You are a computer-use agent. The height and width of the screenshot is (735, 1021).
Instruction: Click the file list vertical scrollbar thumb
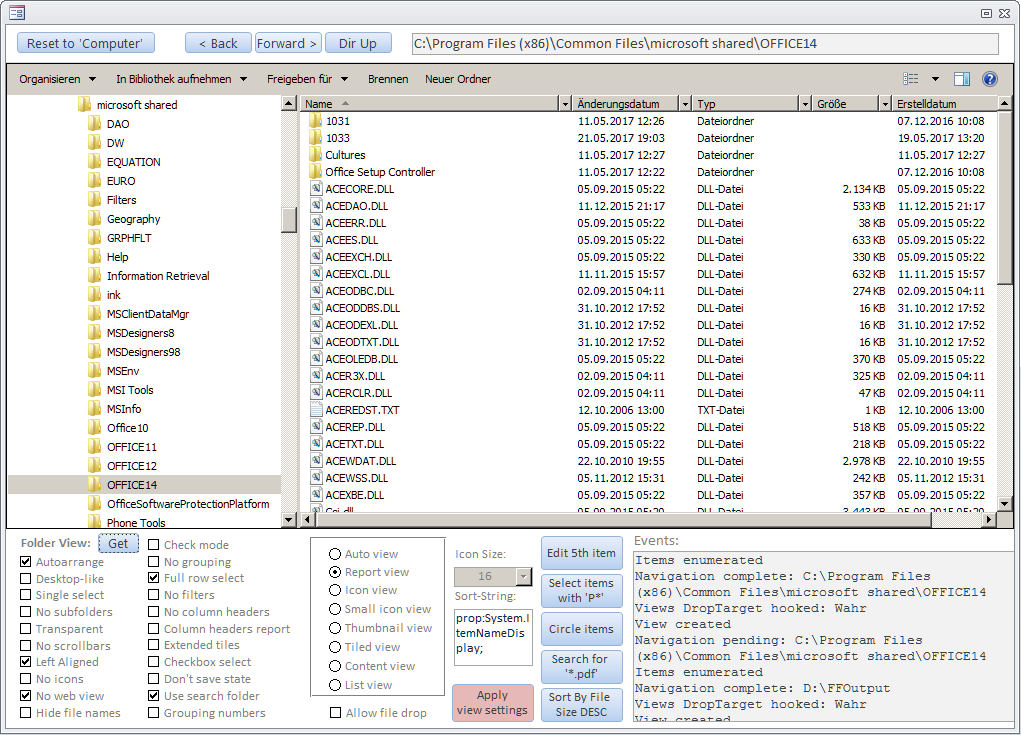1004,197
